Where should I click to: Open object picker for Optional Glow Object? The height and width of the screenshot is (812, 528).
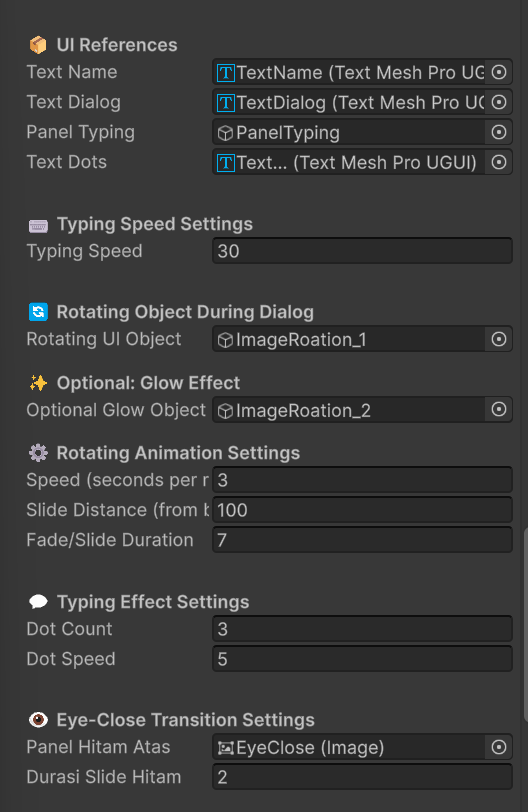point(498,410)
